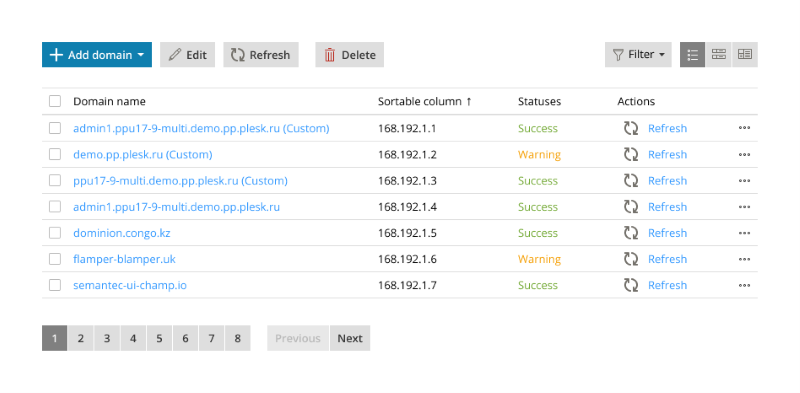Check the semantec-ui-champ.io row checkbox

55,285
